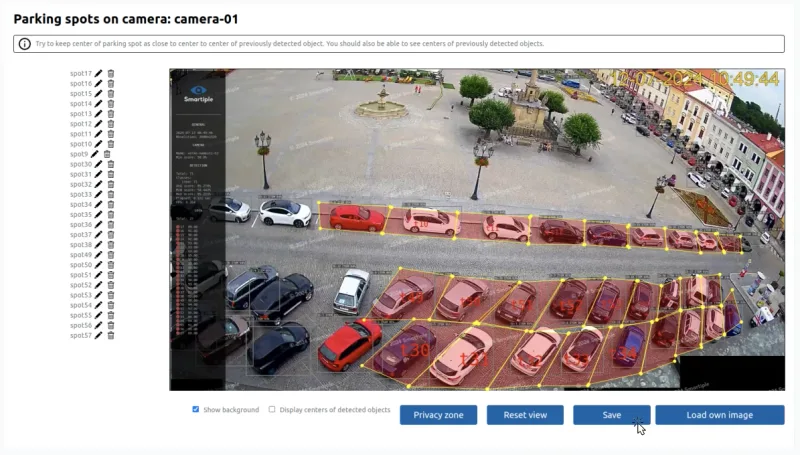
Task: Click the info icon in the hint banner
Action: click(24, 44)
